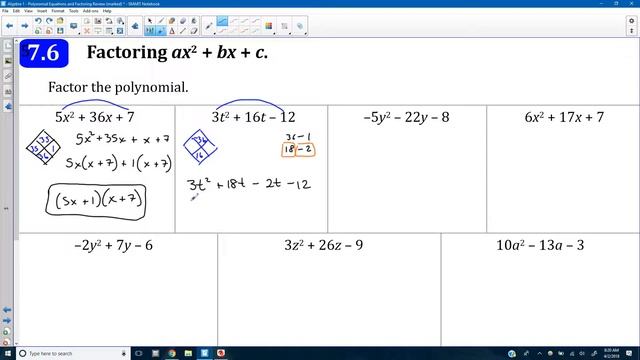Open the Gallery side tab
Screen dimensions: 640x360
(8, 61)
